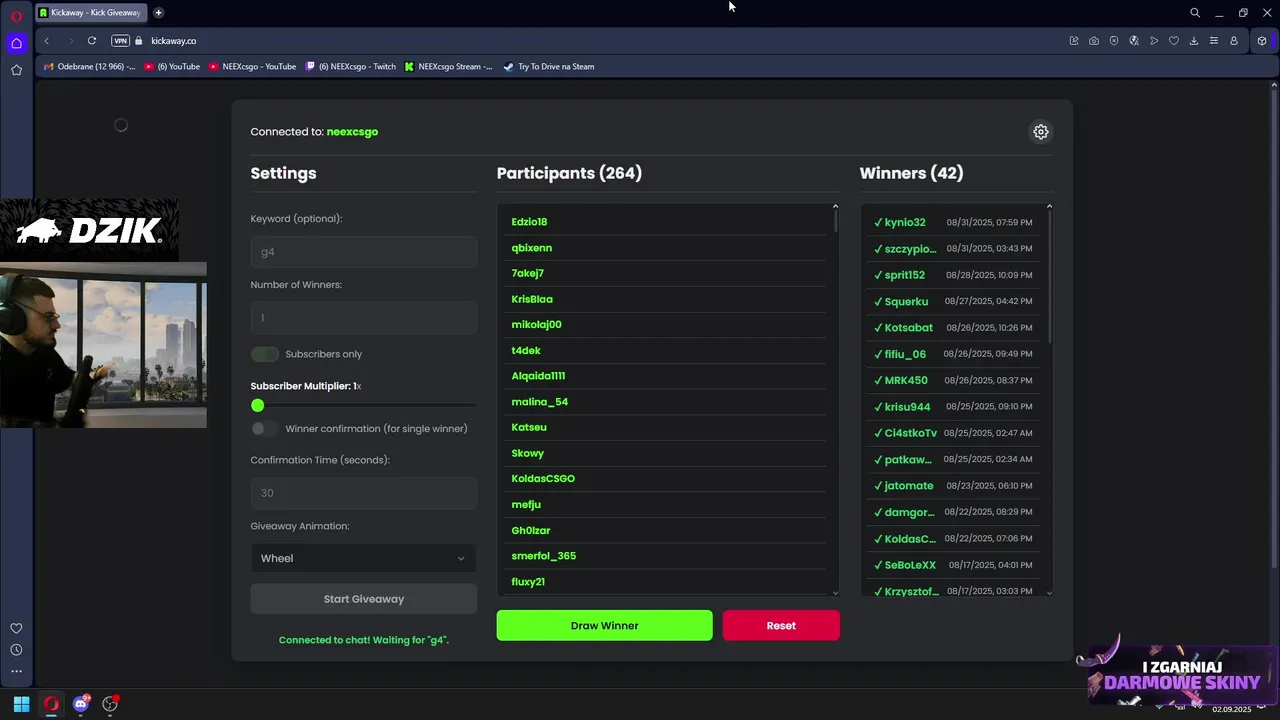Toggle Winner confirmation switch
Screen dimensions: 1280x720
click(265, 428)
